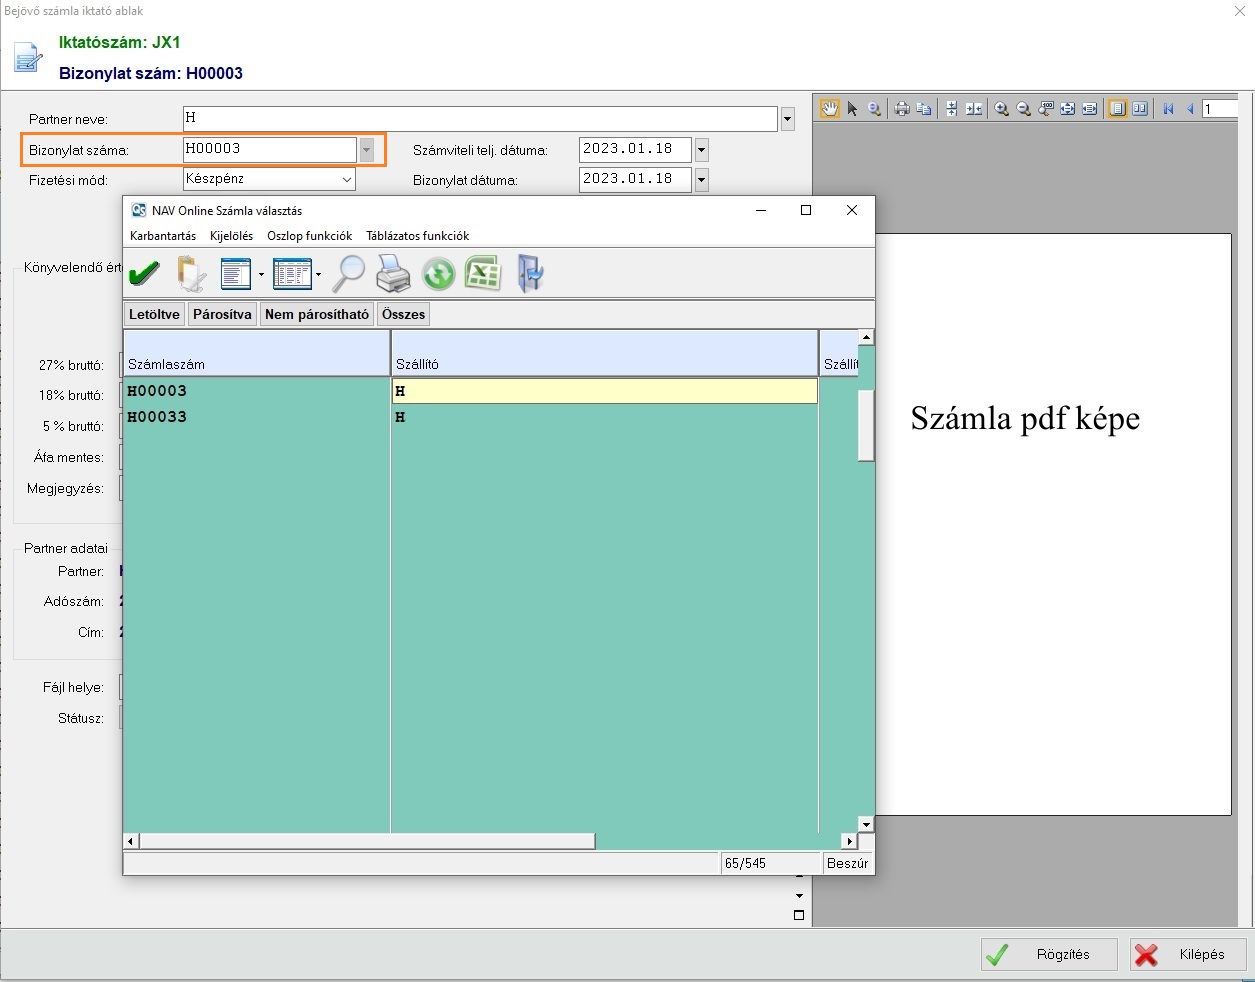Screen dimensions: 1255x982
Task: Click the magnifying glass search icon
Action: (349, 273)
